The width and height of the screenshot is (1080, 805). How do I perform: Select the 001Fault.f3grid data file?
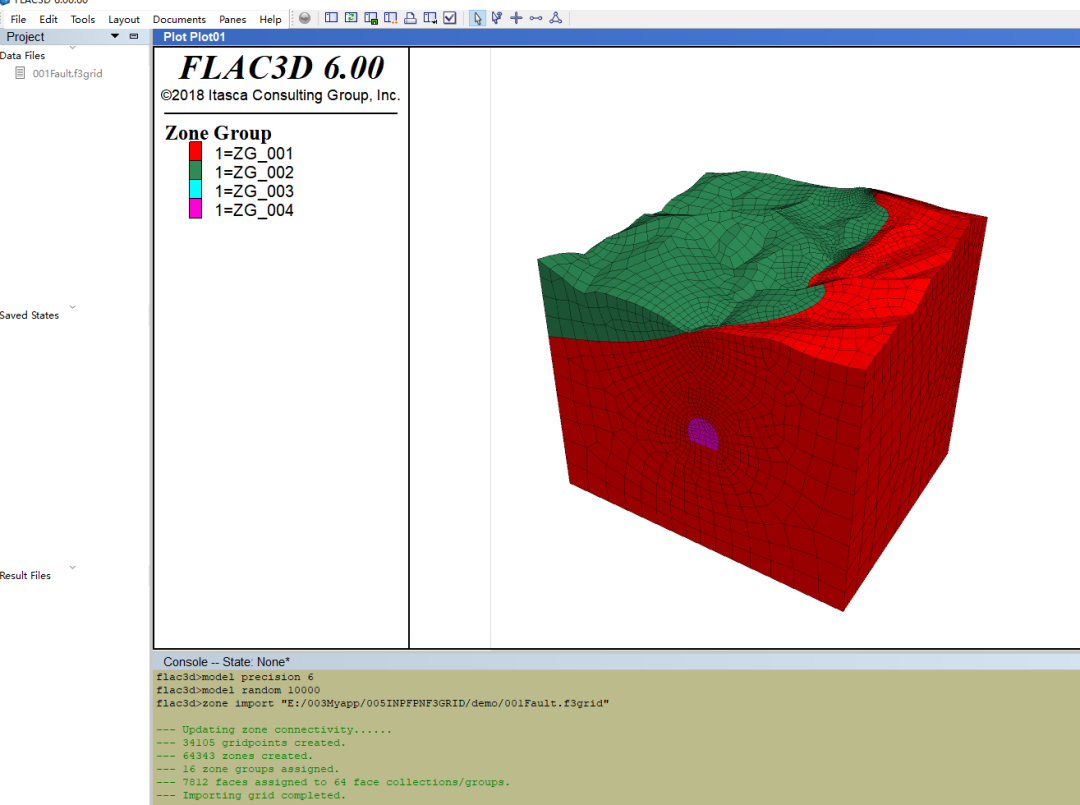click(67, 73)
